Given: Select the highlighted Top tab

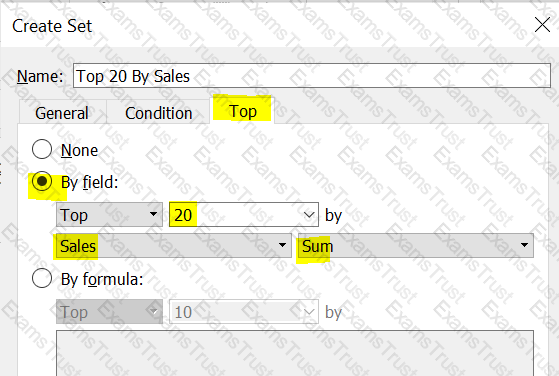Looking at the screenshot, I should click(242, 111).
